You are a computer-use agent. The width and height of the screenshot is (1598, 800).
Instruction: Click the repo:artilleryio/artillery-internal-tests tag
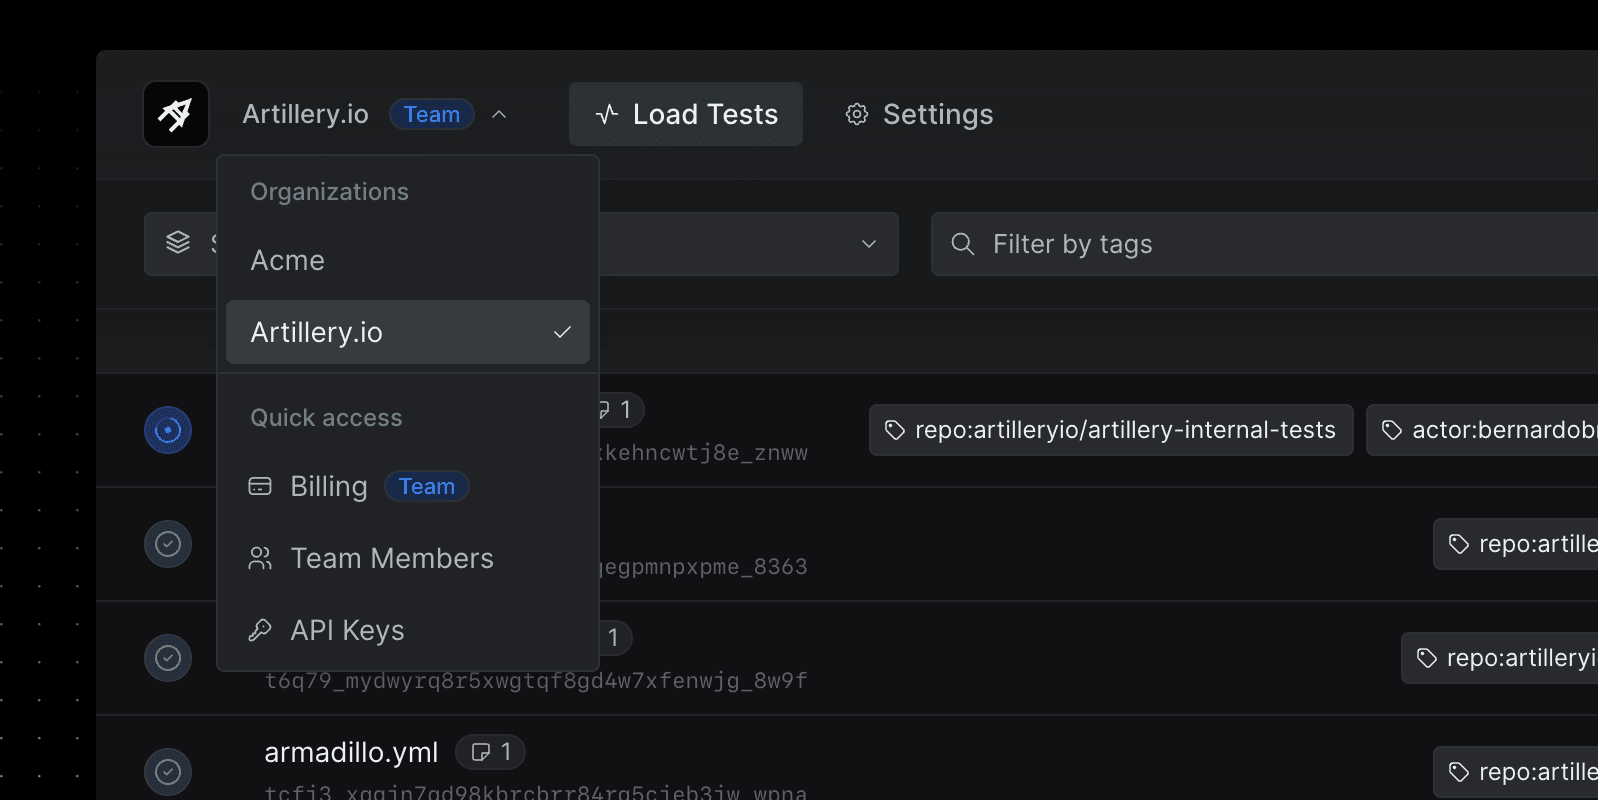(x=1111, y=430)
